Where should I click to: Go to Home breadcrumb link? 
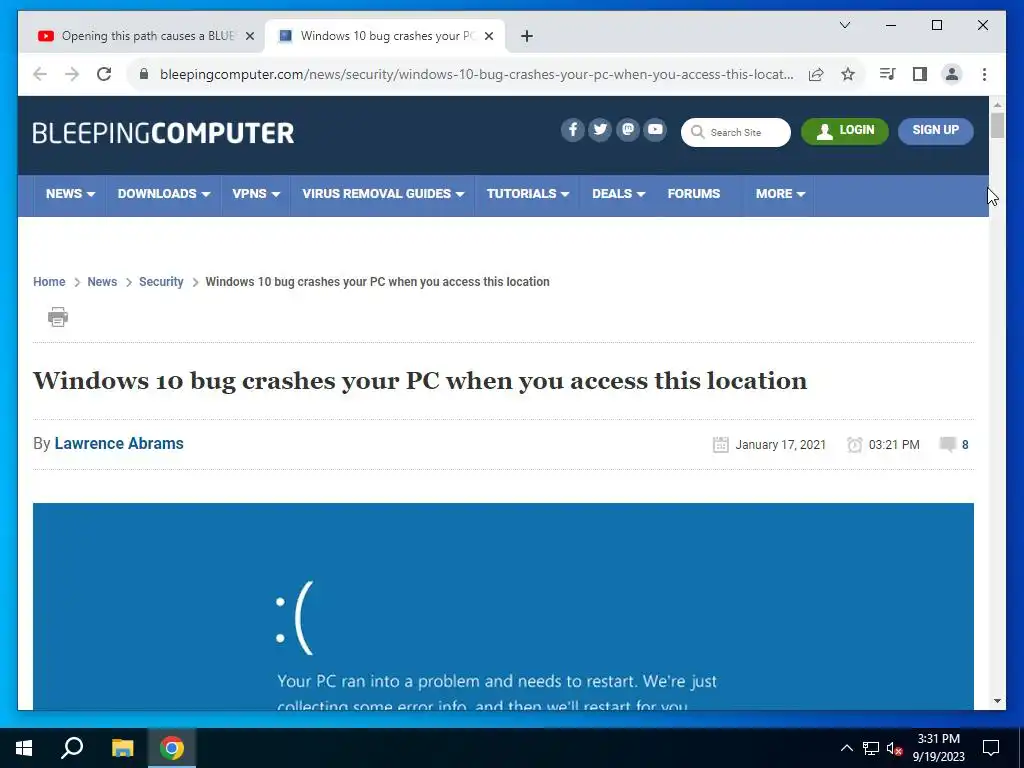tap(49, 282)
